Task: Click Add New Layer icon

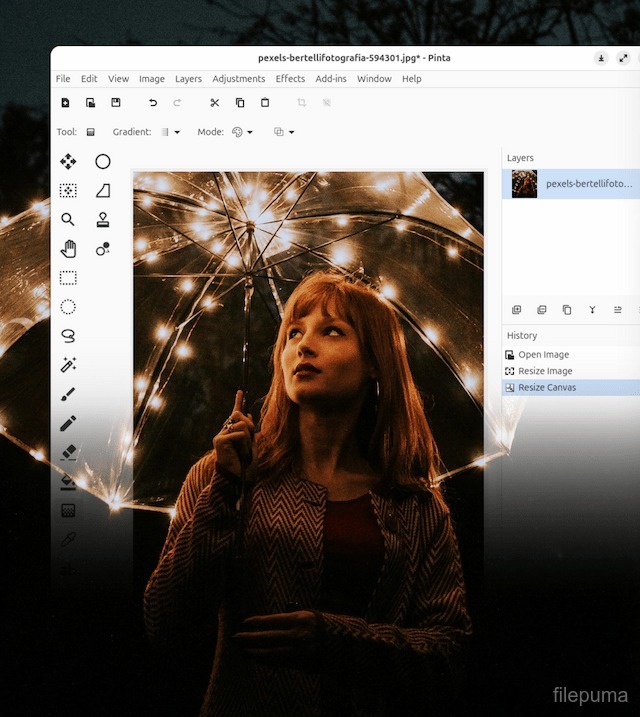Action: pos(517,310)
